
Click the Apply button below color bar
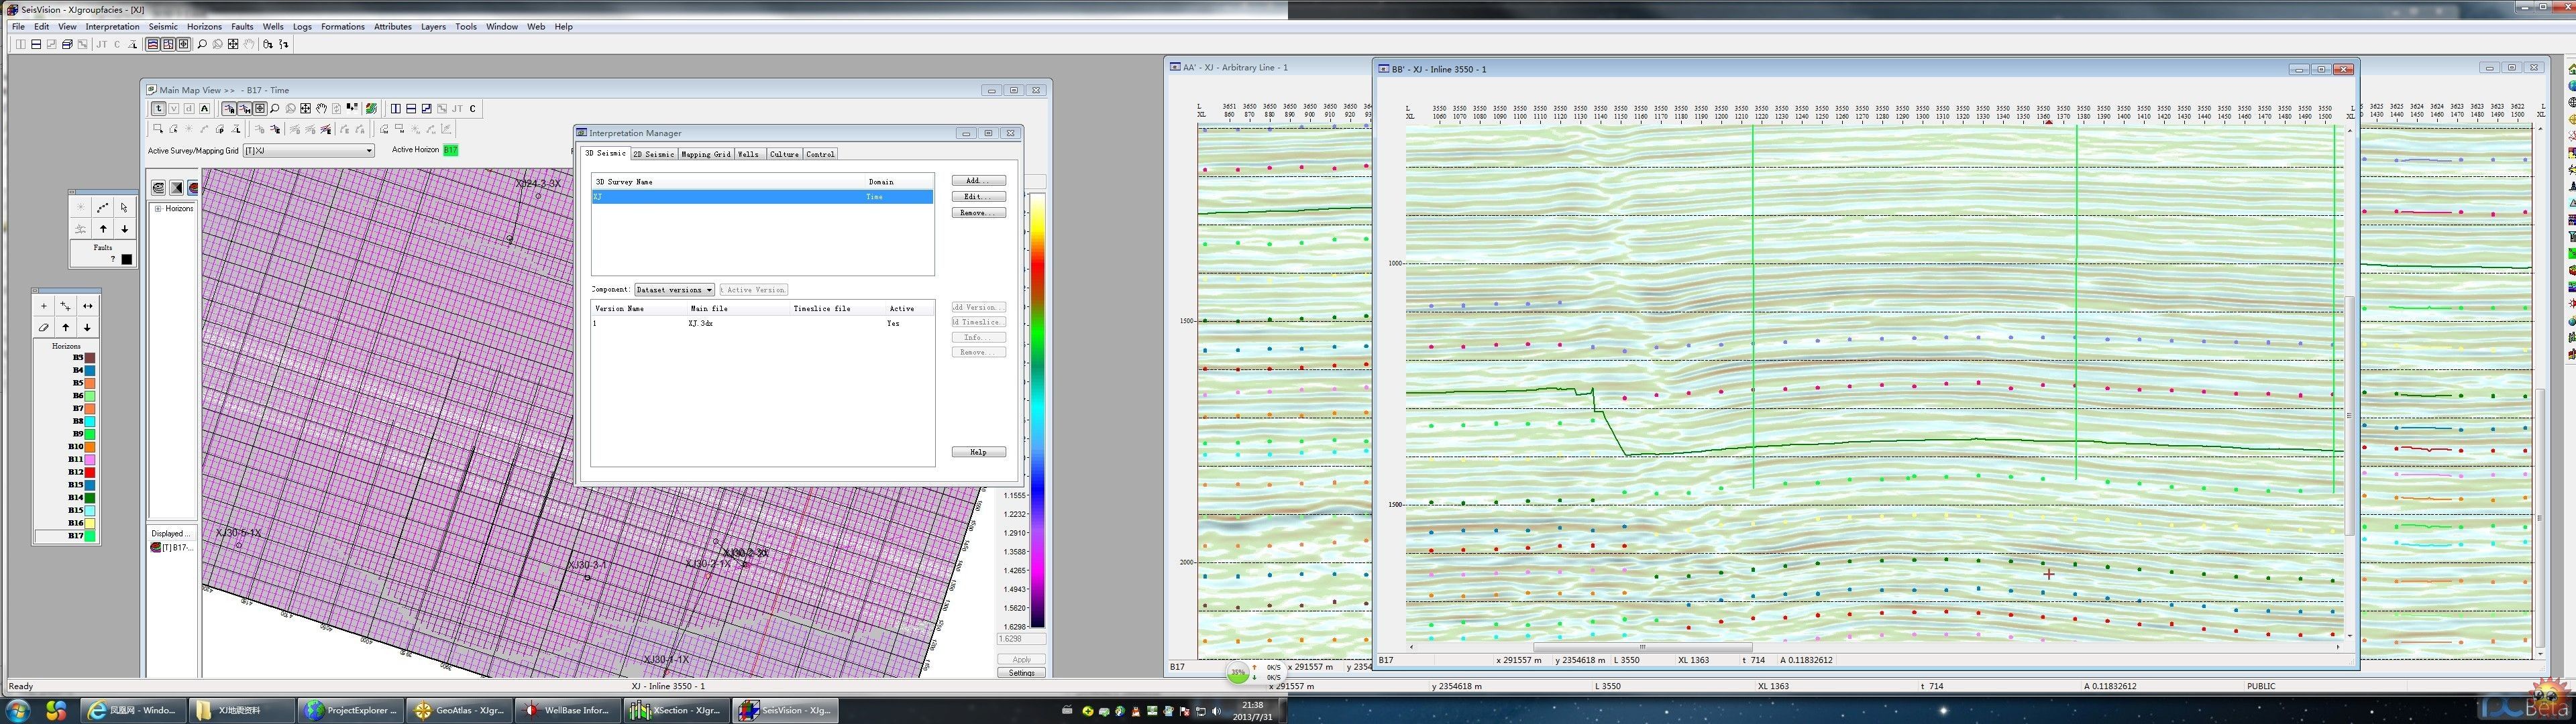(1021, 659)
